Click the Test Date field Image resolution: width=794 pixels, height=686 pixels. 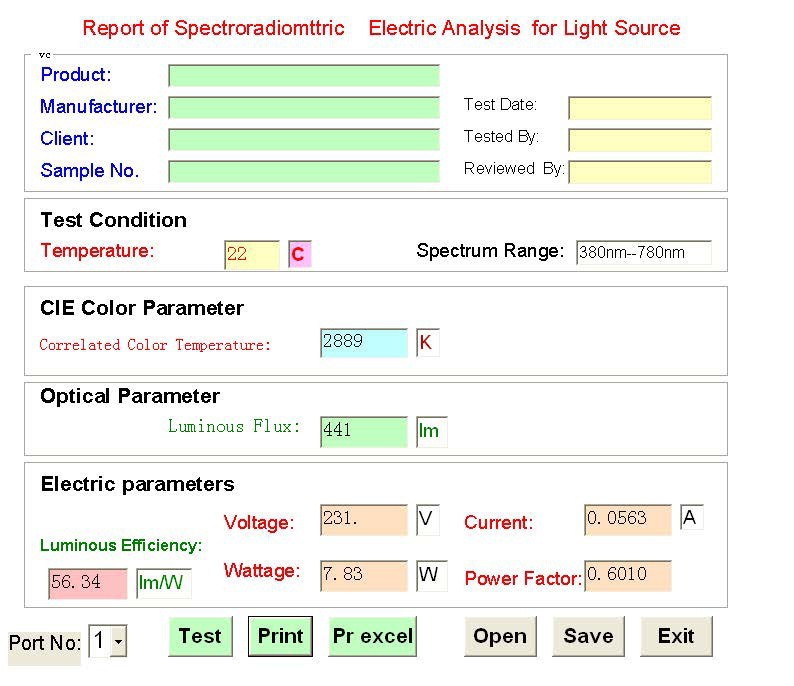point(640,108)
